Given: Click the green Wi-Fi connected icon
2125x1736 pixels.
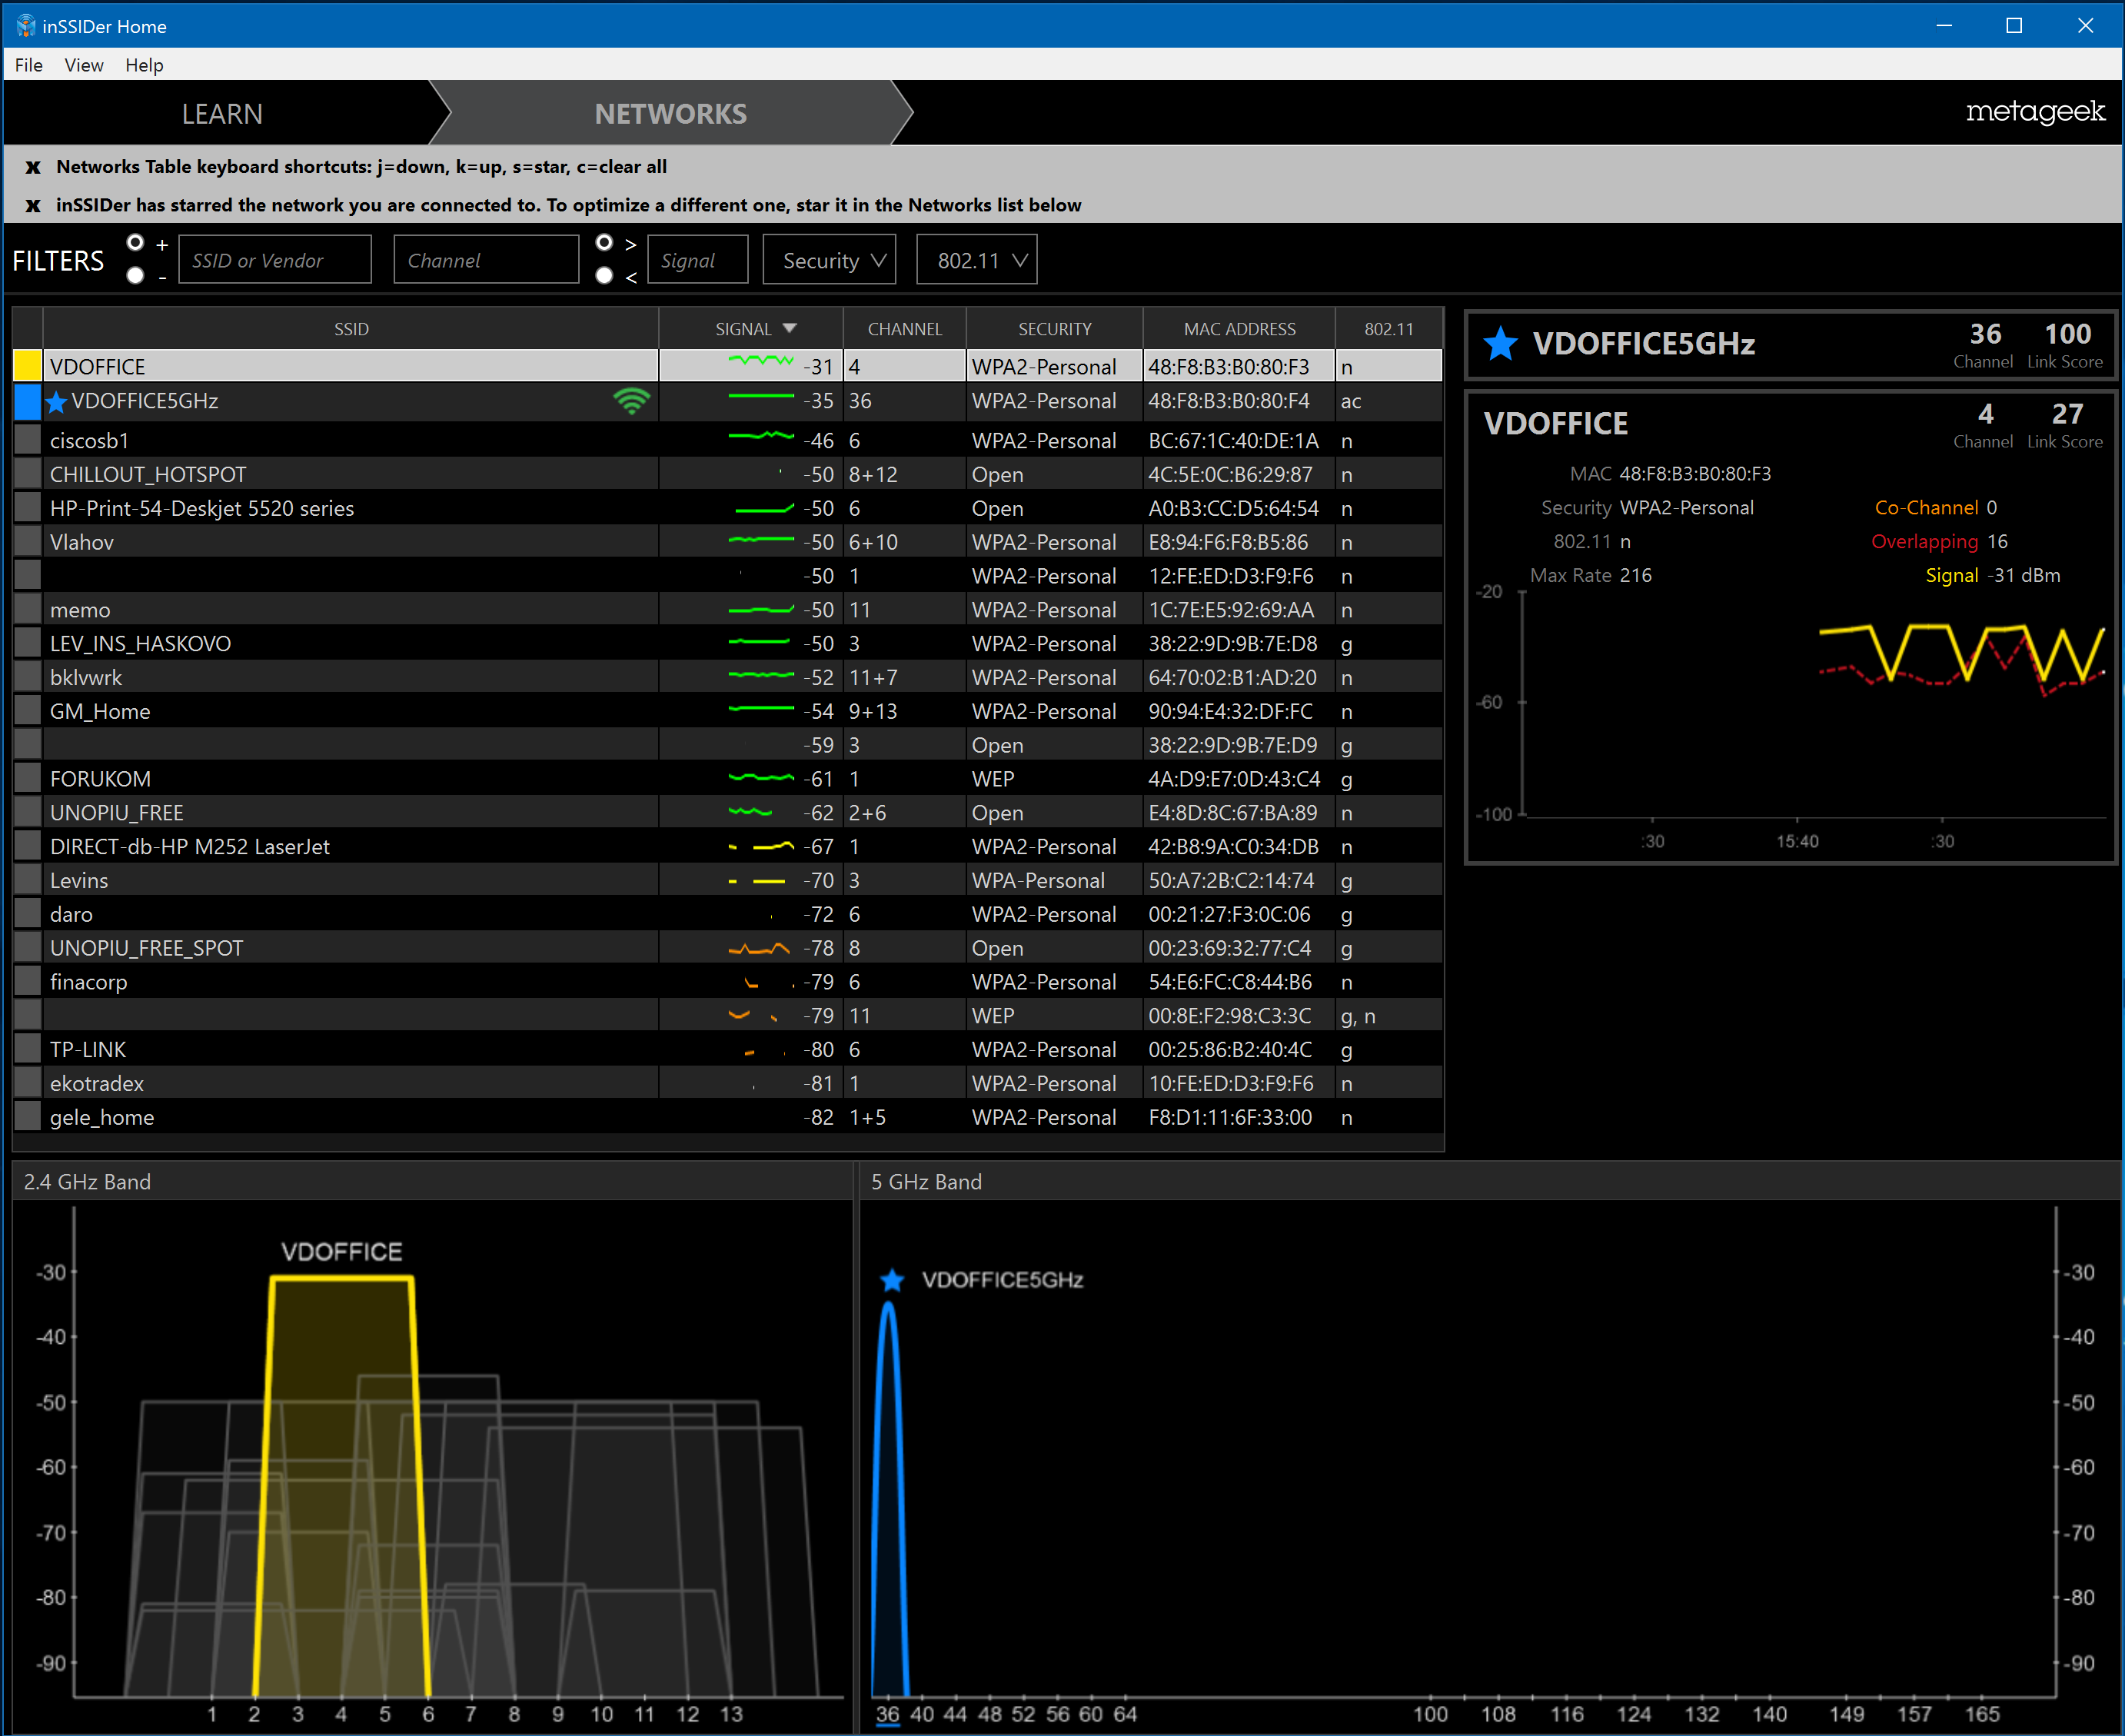Looking at the screenshot, I should coord(631,401).
